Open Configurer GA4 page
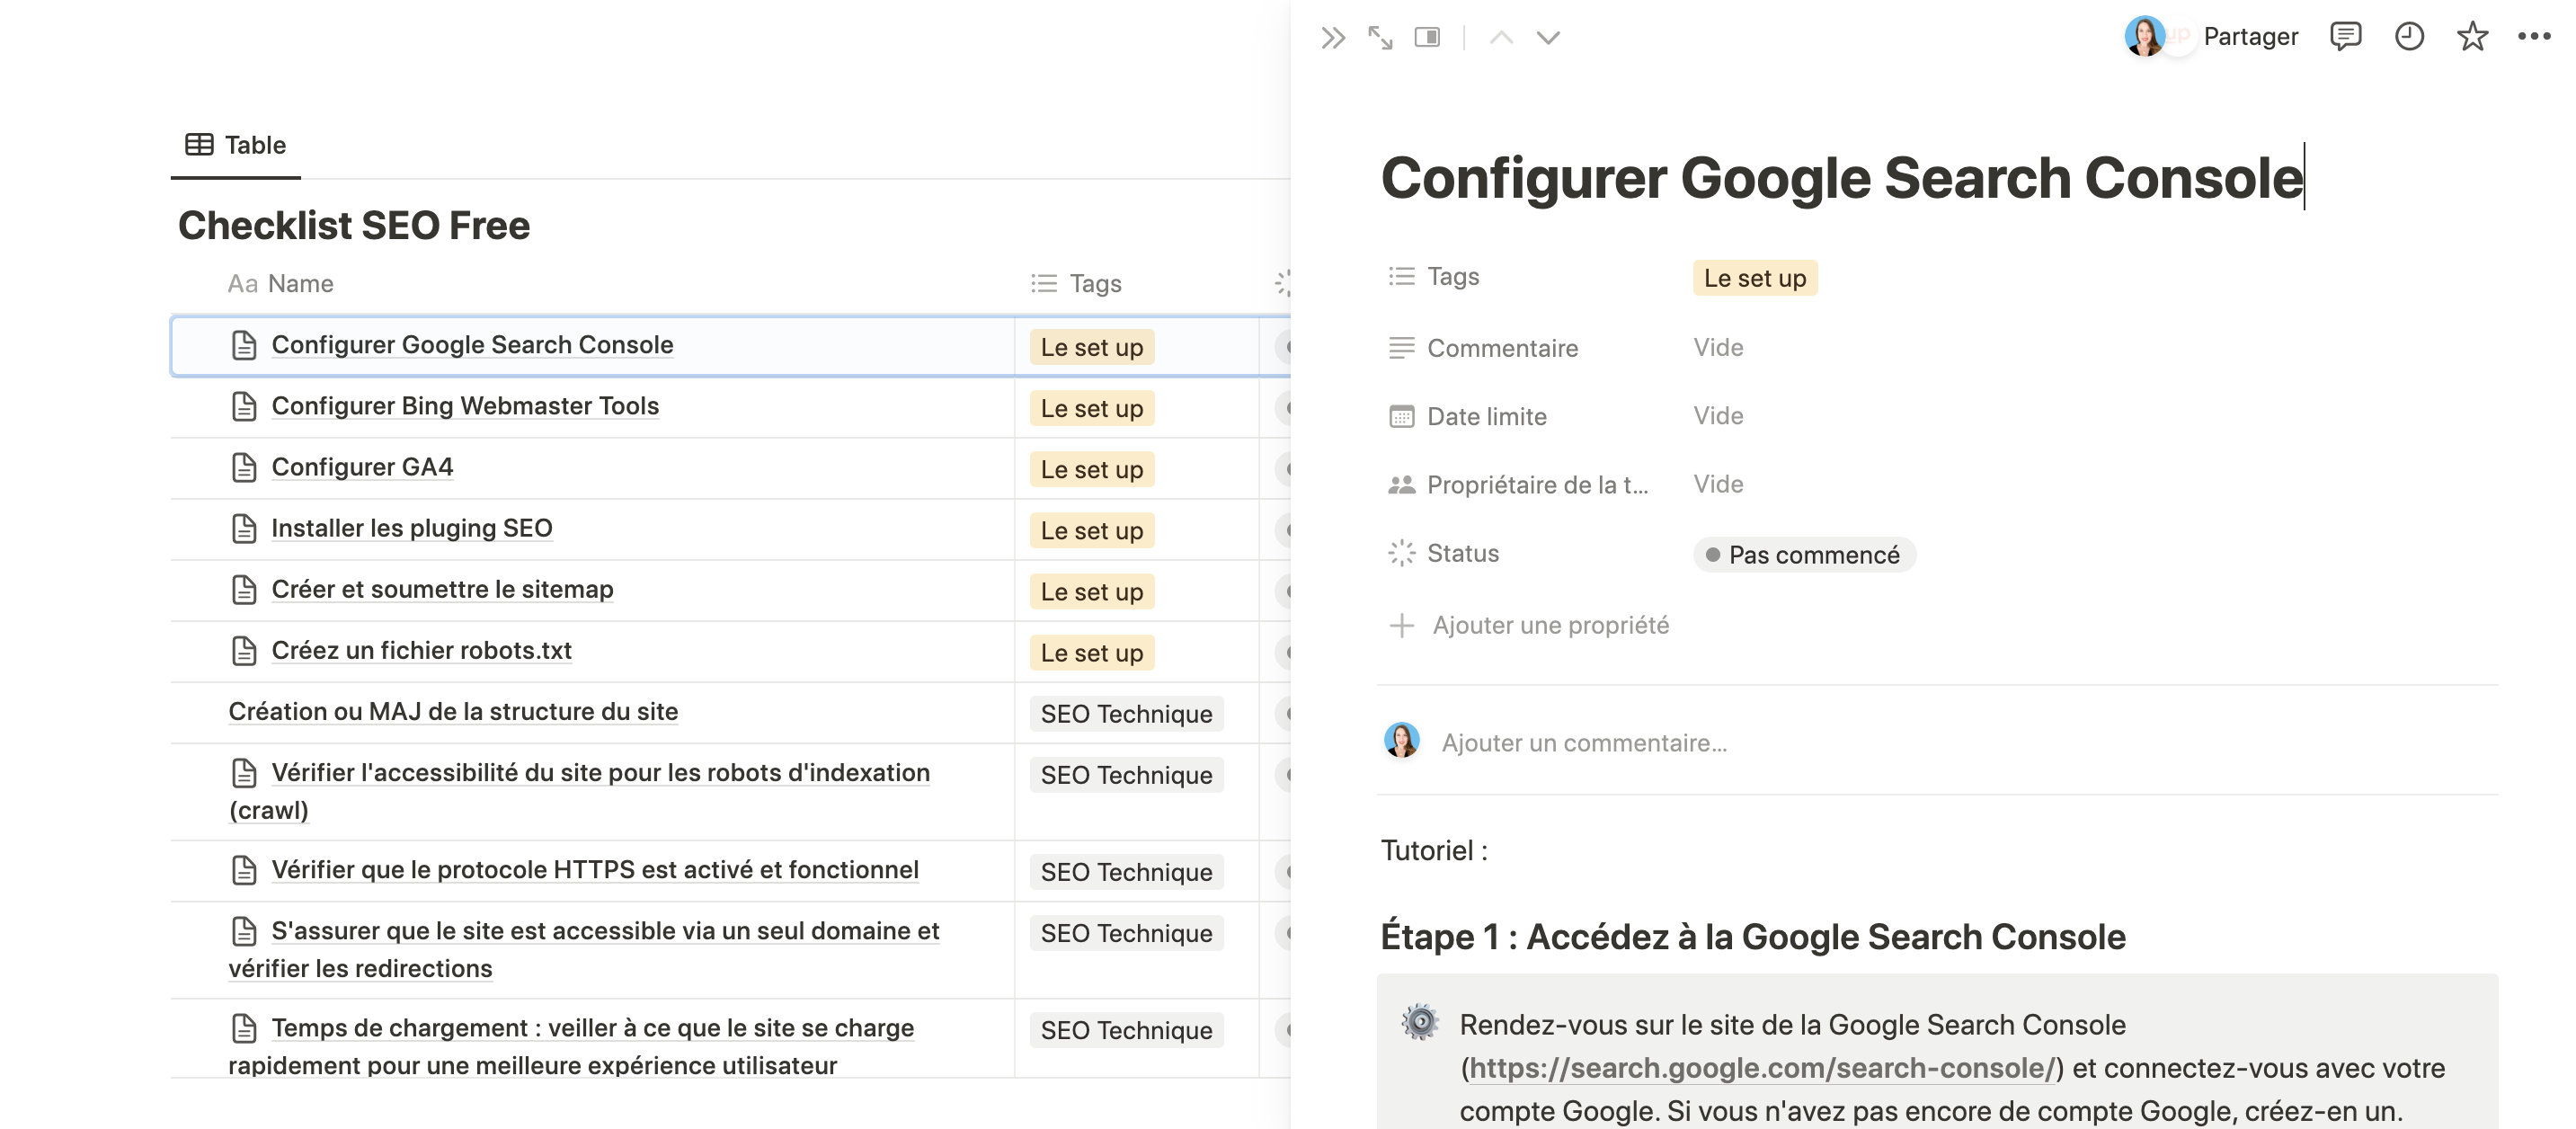Screen dimensions: 2576x1129 (x=362, y=467)
